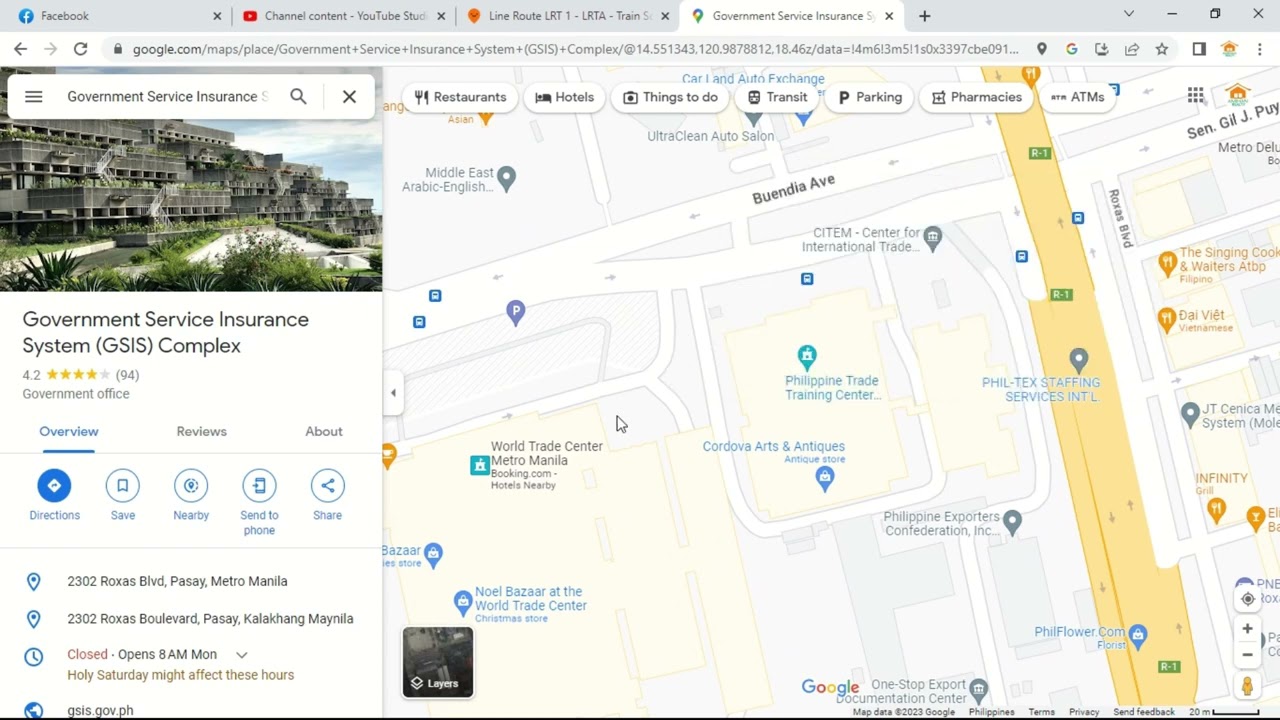Go back with the browser arrow
Image resolution: width=1280 pixels, height=720 pixels.
pyautogui.click(x=20, y=49)
